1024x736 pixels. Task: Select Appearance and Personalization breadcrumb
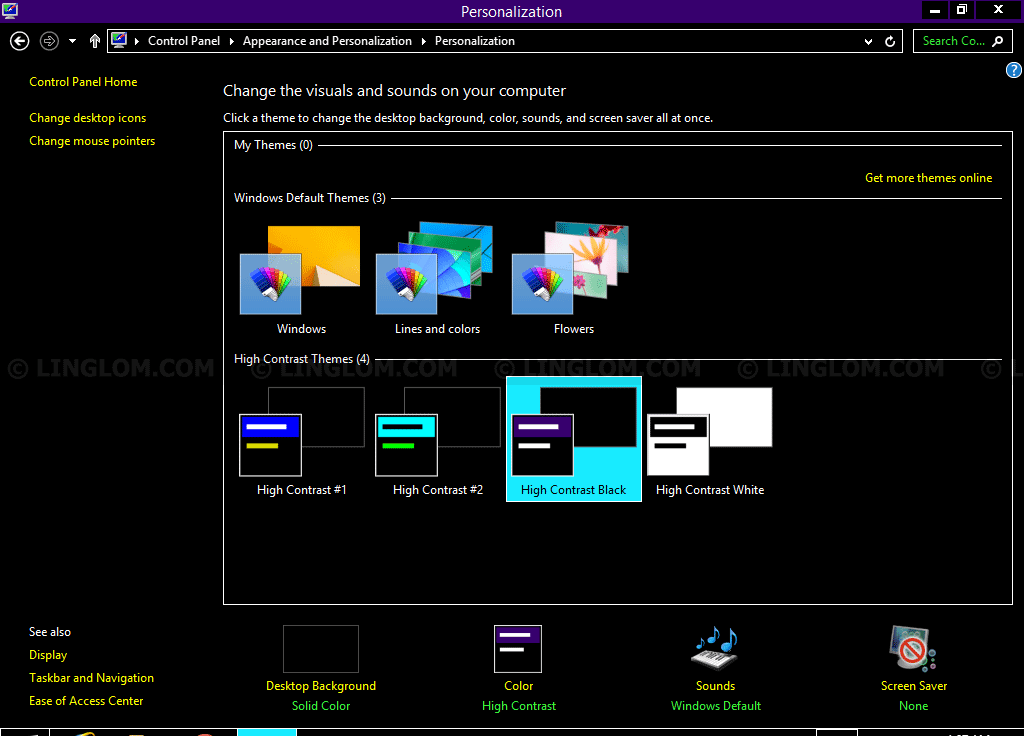[x=327, y=40]
